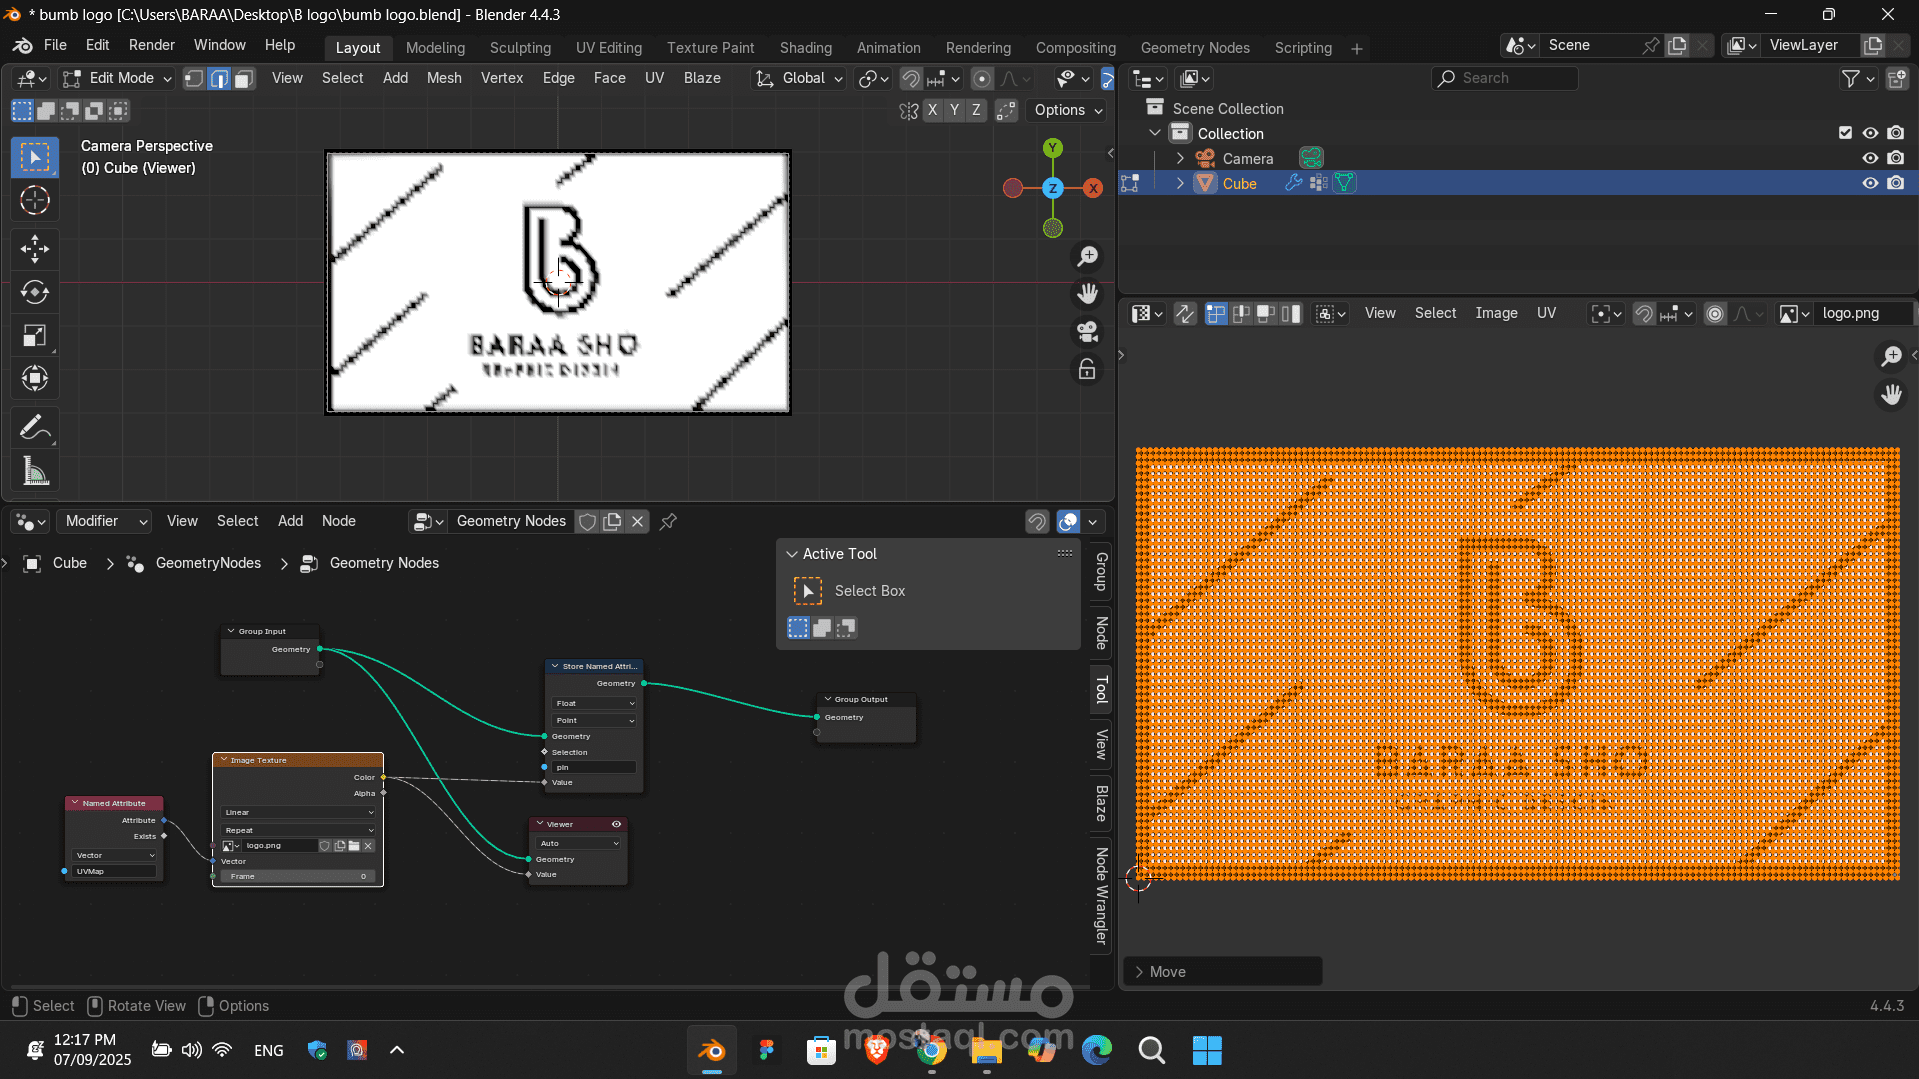This screenshot has height=1079, width=1919.
Task: Select the Scale tool in viewport toolbar
Action: pos(35,335)
